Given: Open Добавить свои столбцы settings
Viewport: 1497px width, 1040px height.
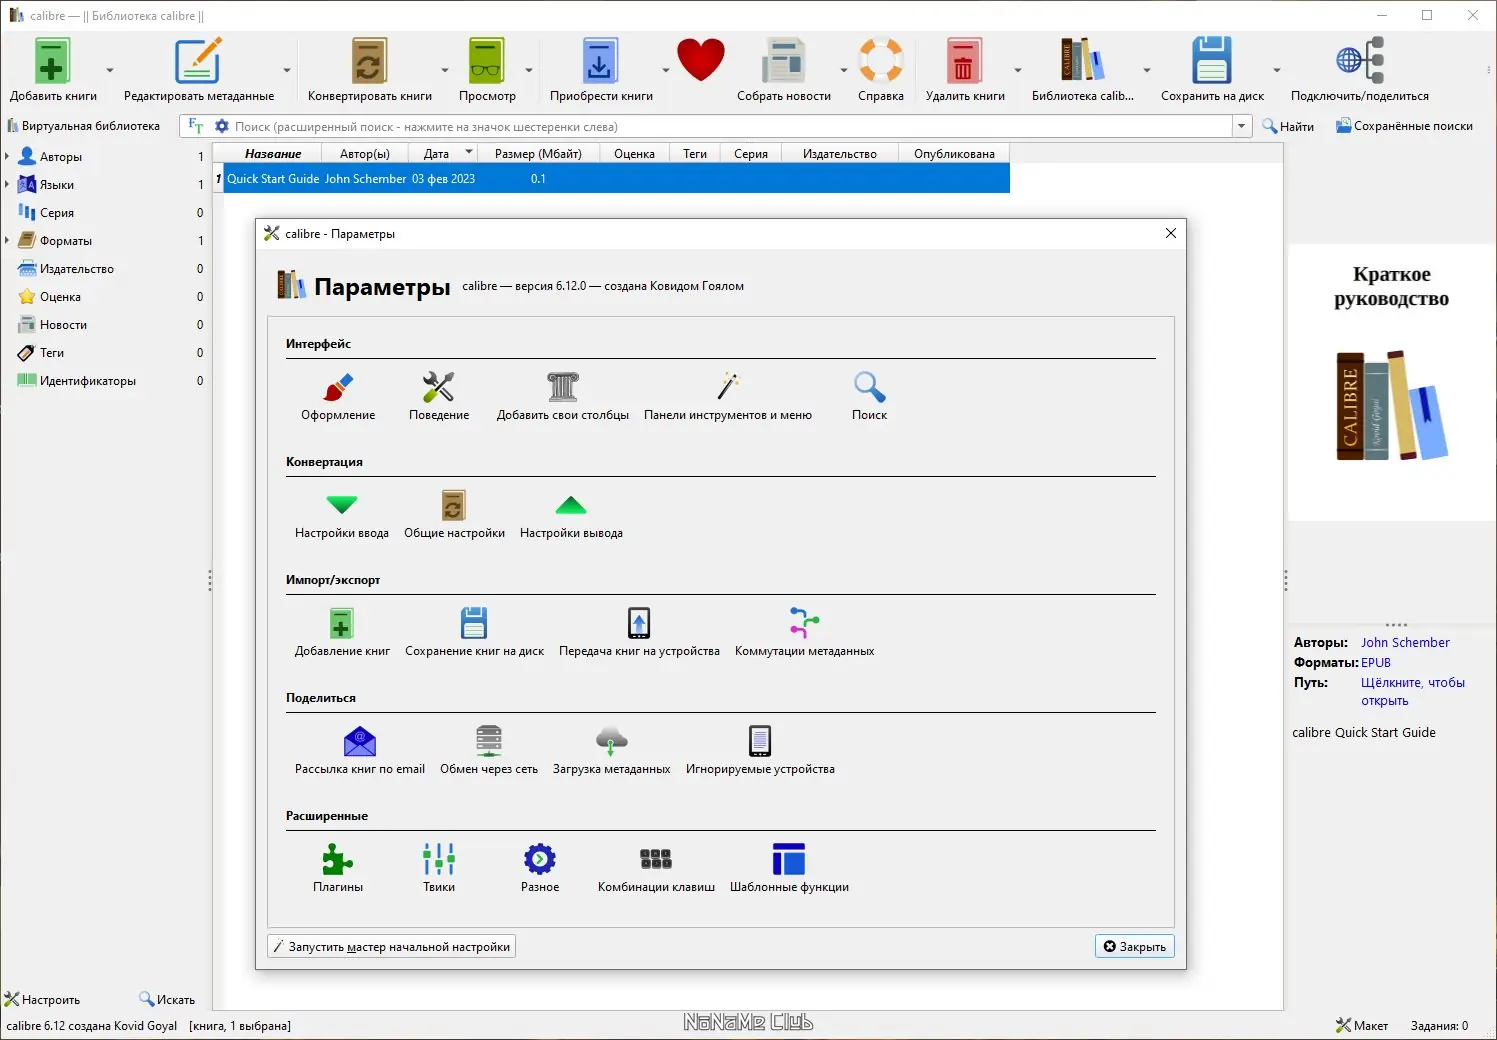Looking at the screenshot, I should tap(563, 396).
